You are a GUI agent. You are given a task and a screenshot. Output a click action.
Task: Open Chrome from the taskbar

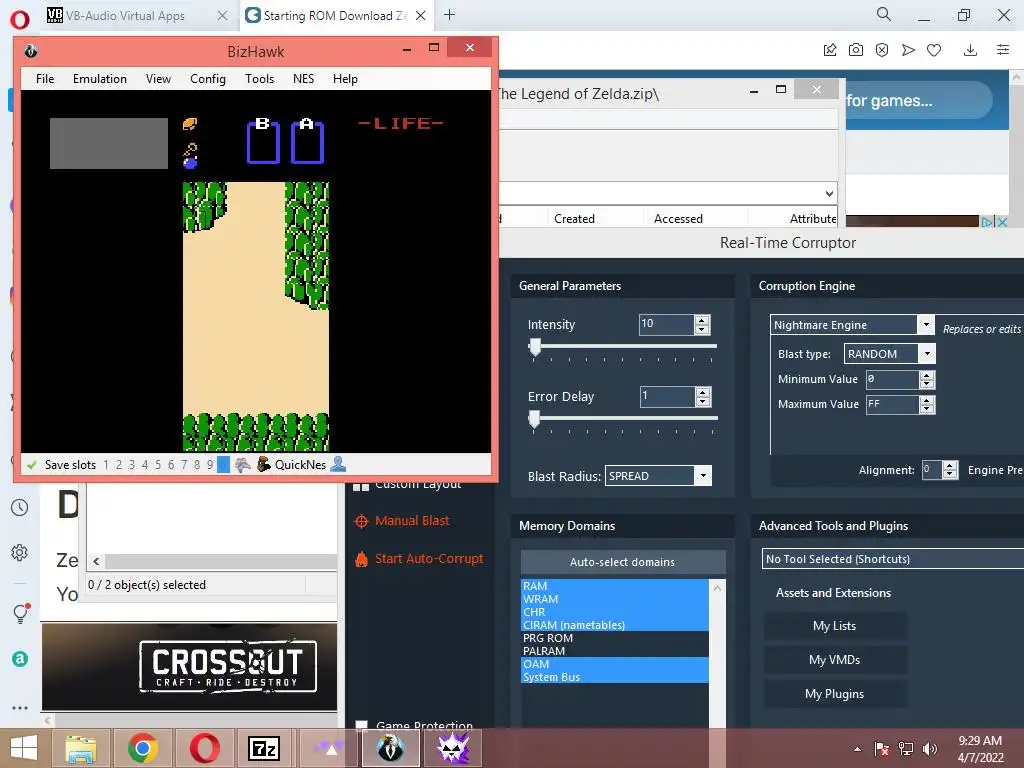[x=142, y=748]
